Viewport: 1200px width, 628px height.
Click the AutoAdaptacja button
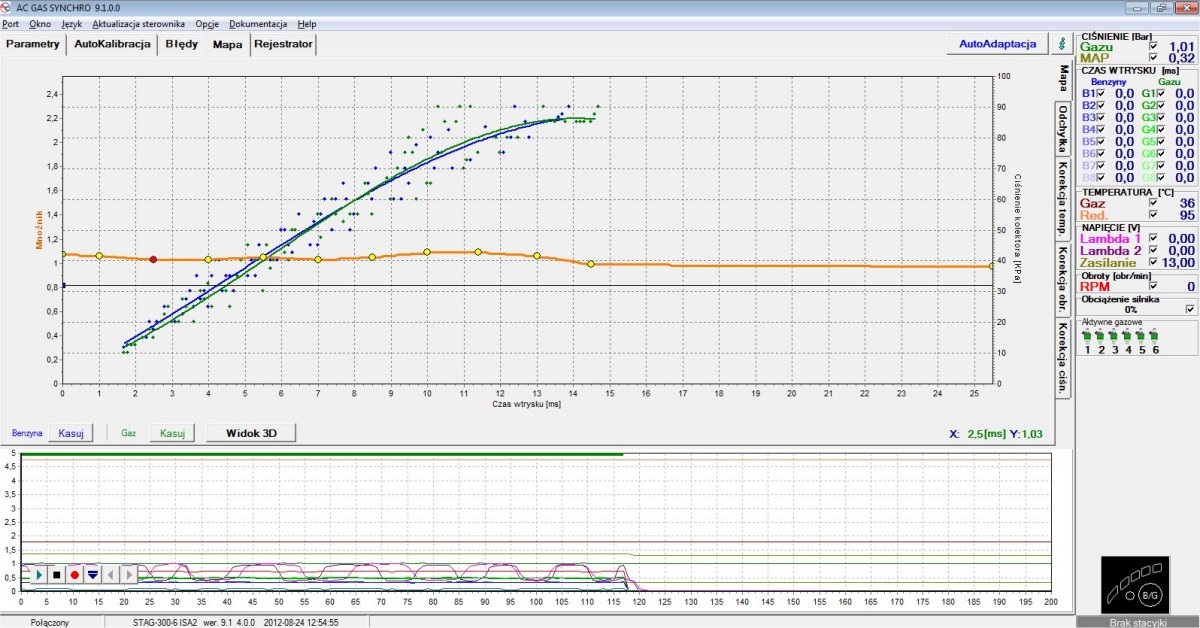pyautogui.click(x=997, y=44)
